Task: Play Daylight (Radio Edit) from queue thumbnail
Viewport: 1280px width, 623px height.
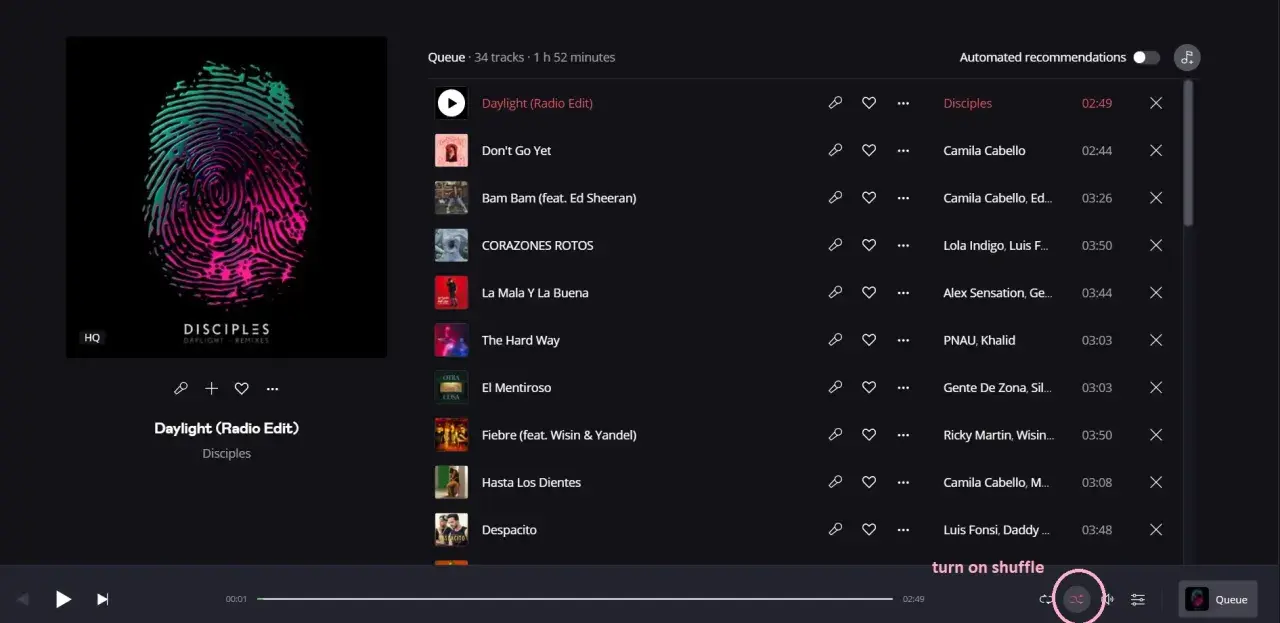Action: [451, 103]
